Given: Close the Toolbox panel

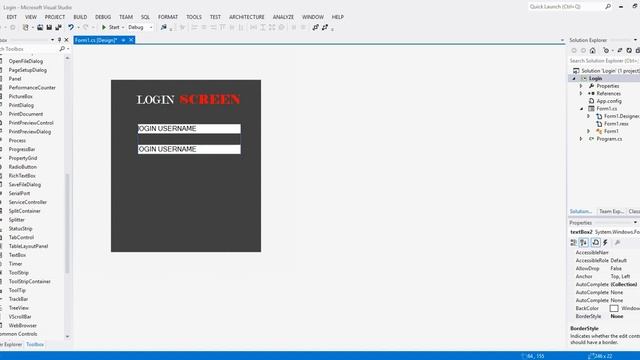Looking at the screenshot, I should pyautogui.click(x=67, y=40).
